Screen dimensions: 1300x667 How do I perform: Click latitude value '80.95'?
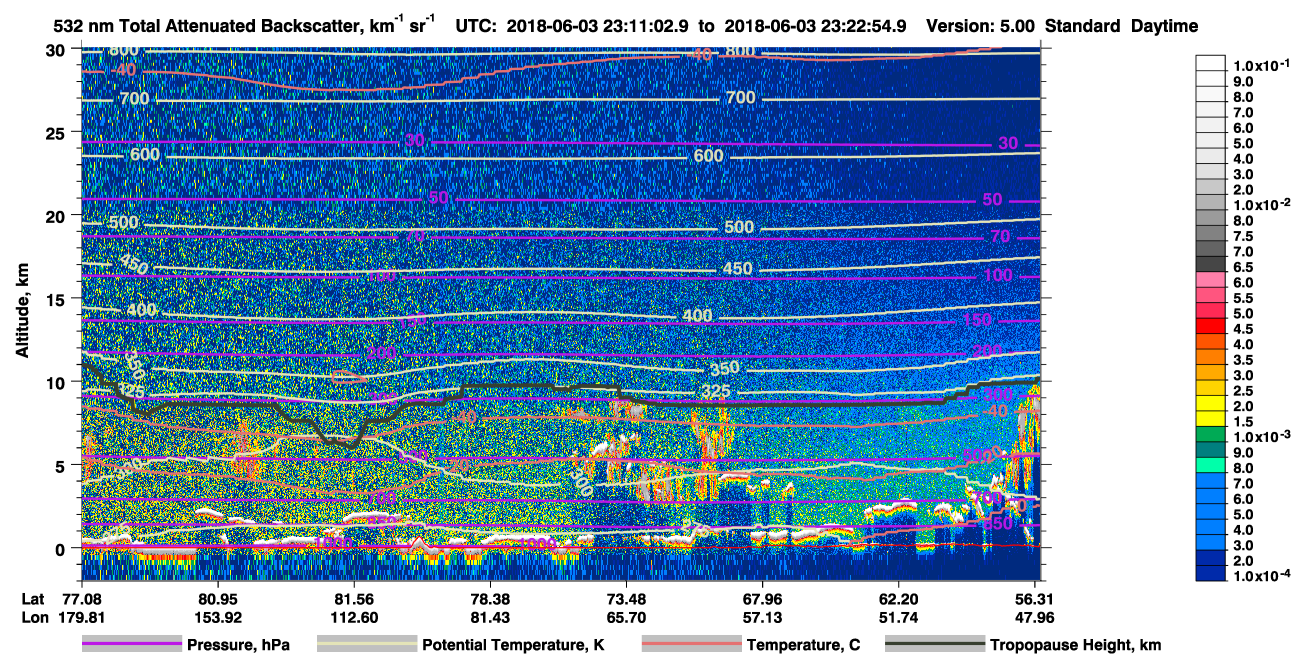[x=217, y=598]
